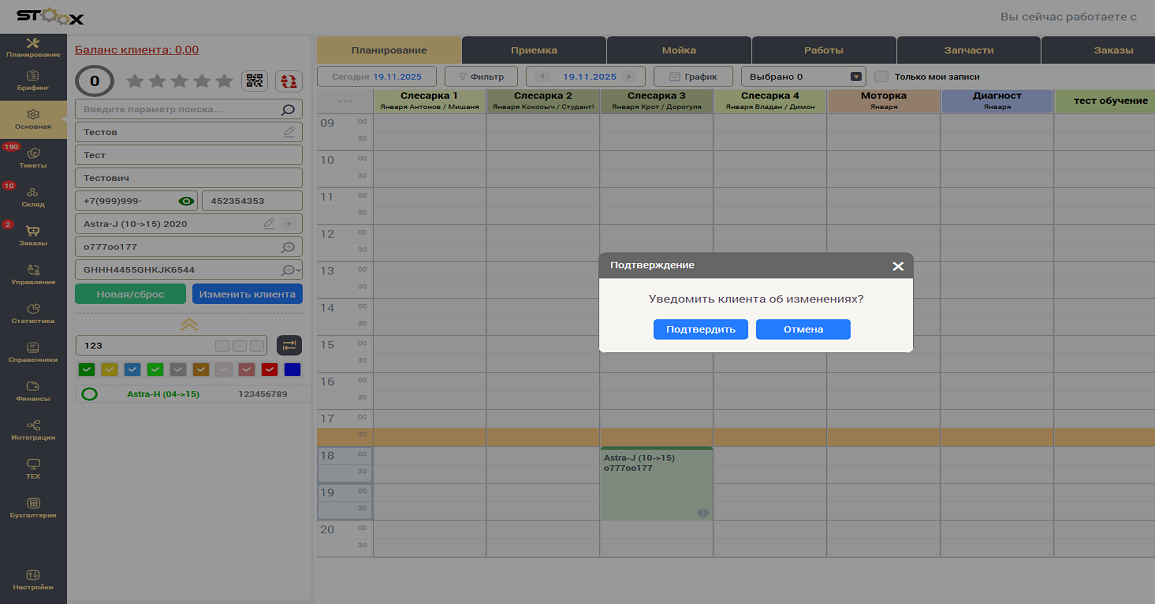Click Отмена in the dialog
The width and height of the screenshot is (1155, 604).
(x=803, y=329)
